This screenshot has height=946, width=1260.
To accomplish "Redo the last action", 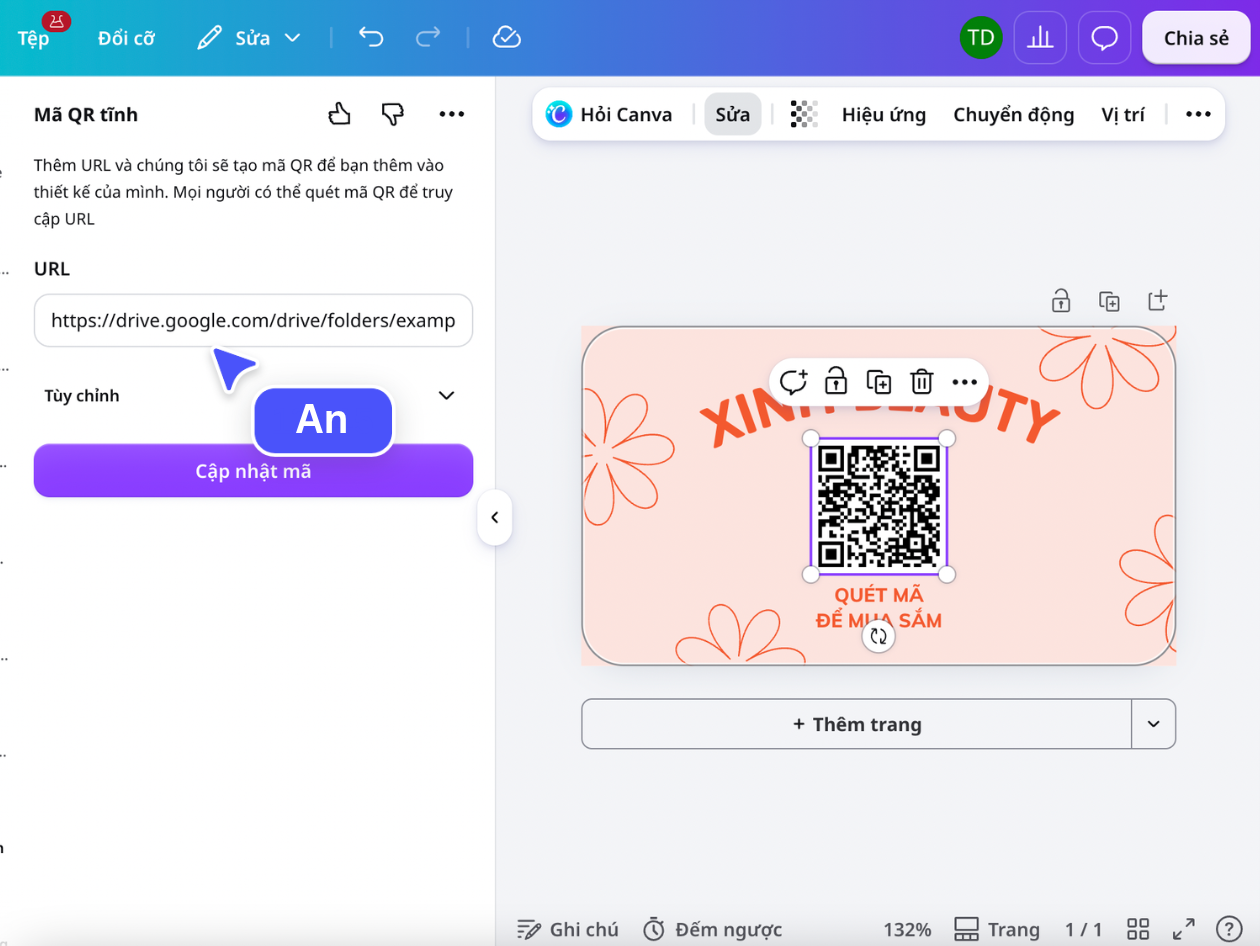I will click(x=428, y=38).
